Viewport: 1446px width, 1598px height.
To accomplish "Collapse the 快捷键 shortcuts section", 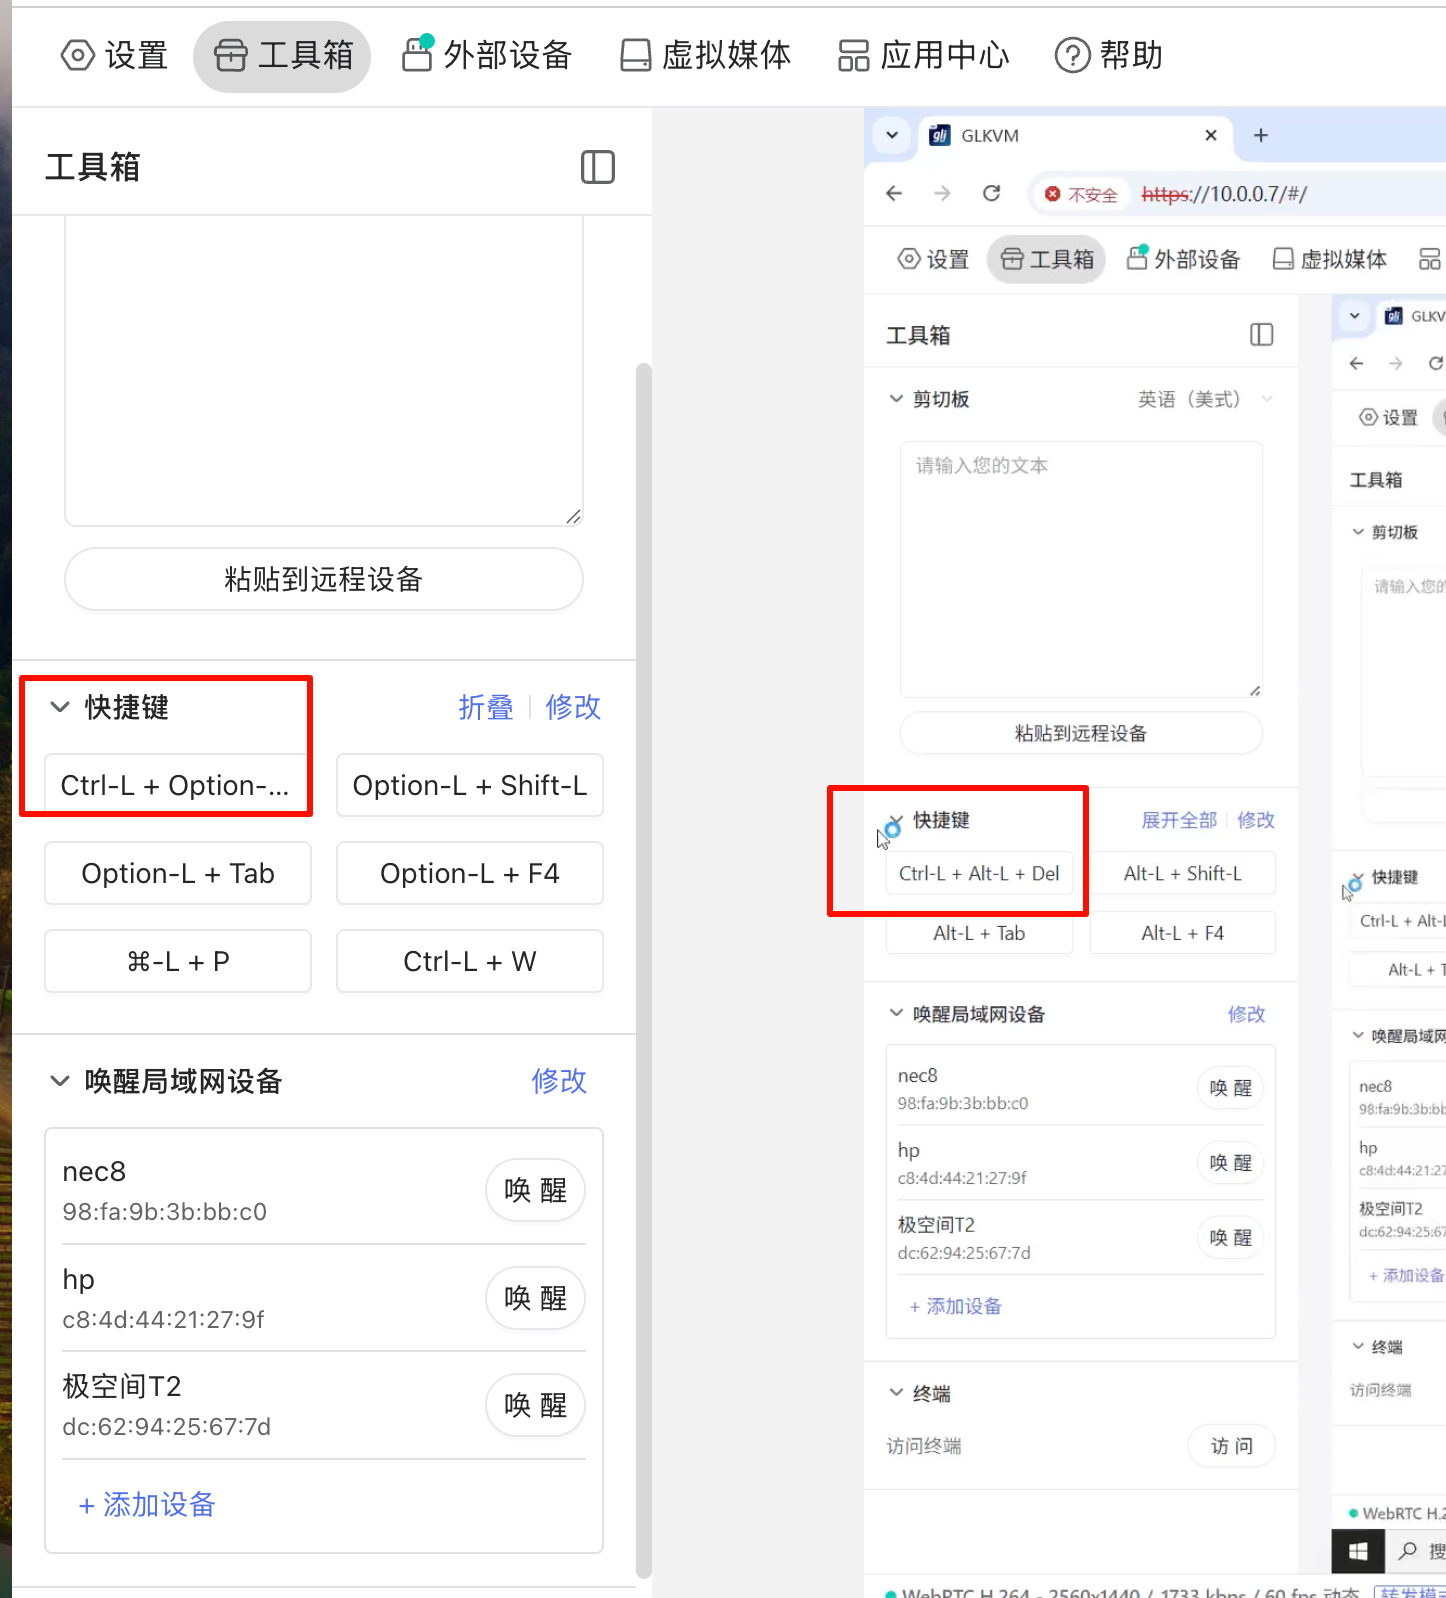I will (x=60, y=707).
